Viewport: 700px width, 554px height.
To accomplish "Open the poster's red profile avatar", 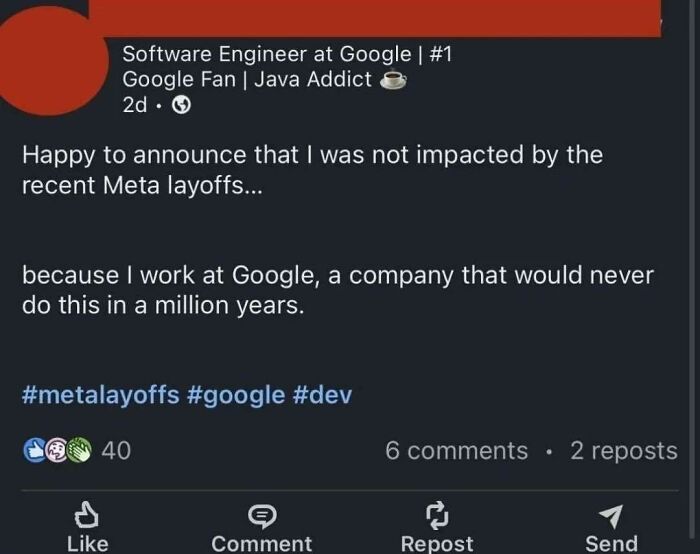I will (x=50, y=60).
